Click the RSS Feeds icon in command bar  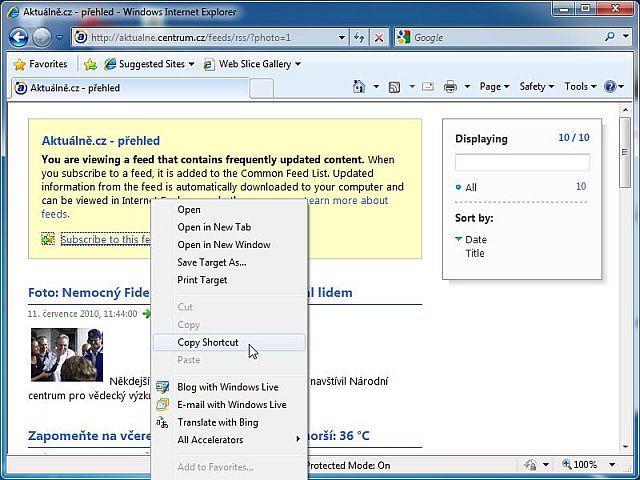click(x=394, y=87)
